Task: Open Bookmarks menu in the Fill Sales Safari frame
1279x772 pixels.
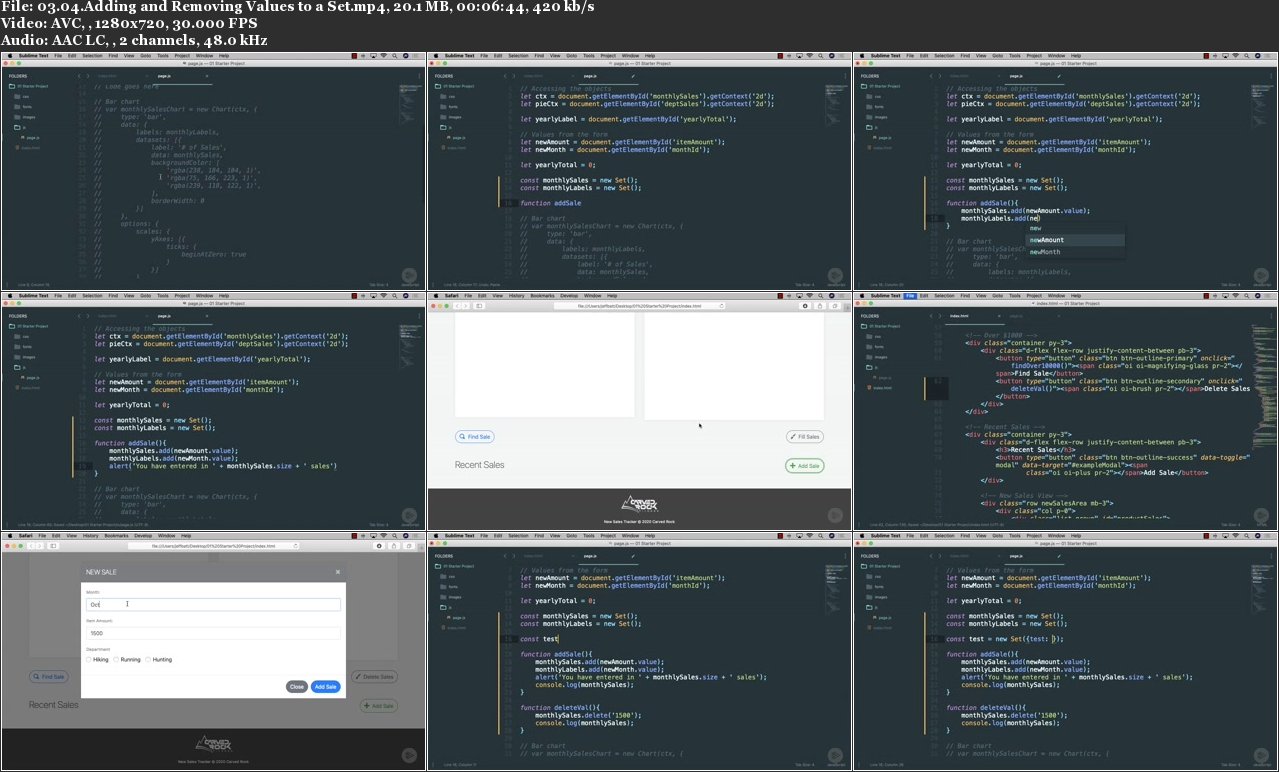Action: tap(542, 296)
